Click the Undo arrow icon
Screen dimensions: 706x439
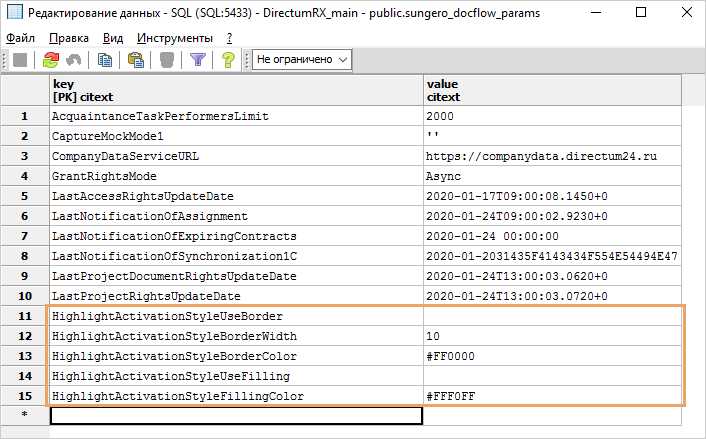click(x=73, y=60)
